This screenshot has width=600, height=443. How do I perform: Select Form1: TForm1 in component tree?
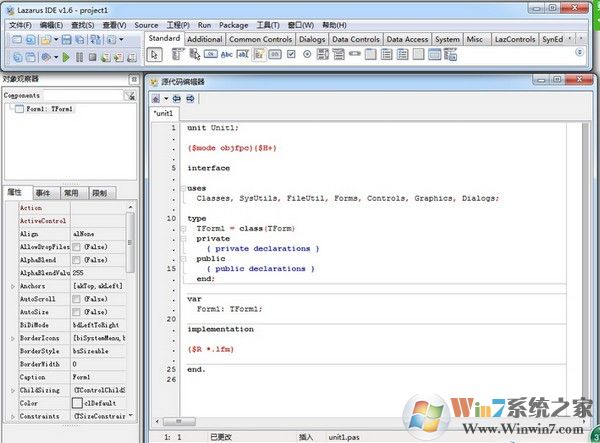pos(50,108)
